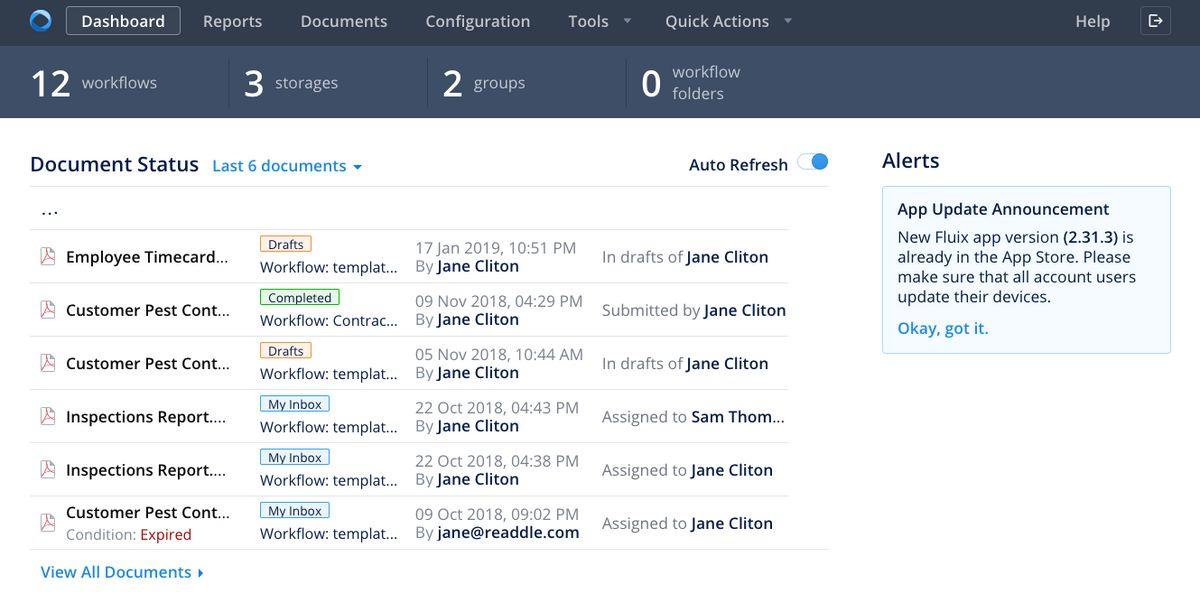This screenshot has width=1200, height=592.
Task: Disable the Auto Refresh toggle
Action: [x=813, y=163]
